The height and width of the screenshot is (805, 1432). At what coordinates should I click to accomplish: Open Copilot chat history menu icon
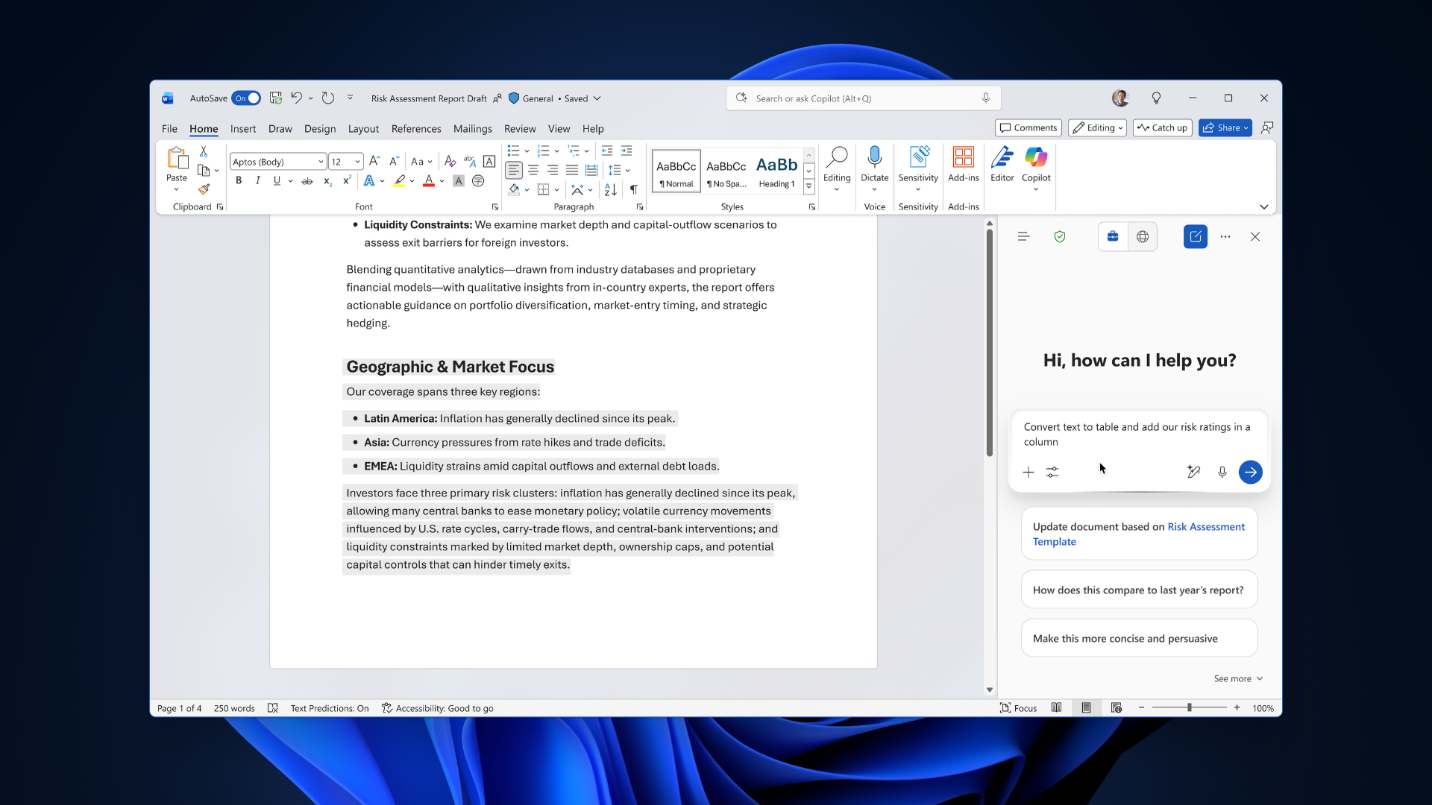click(x=1023, y=237)
